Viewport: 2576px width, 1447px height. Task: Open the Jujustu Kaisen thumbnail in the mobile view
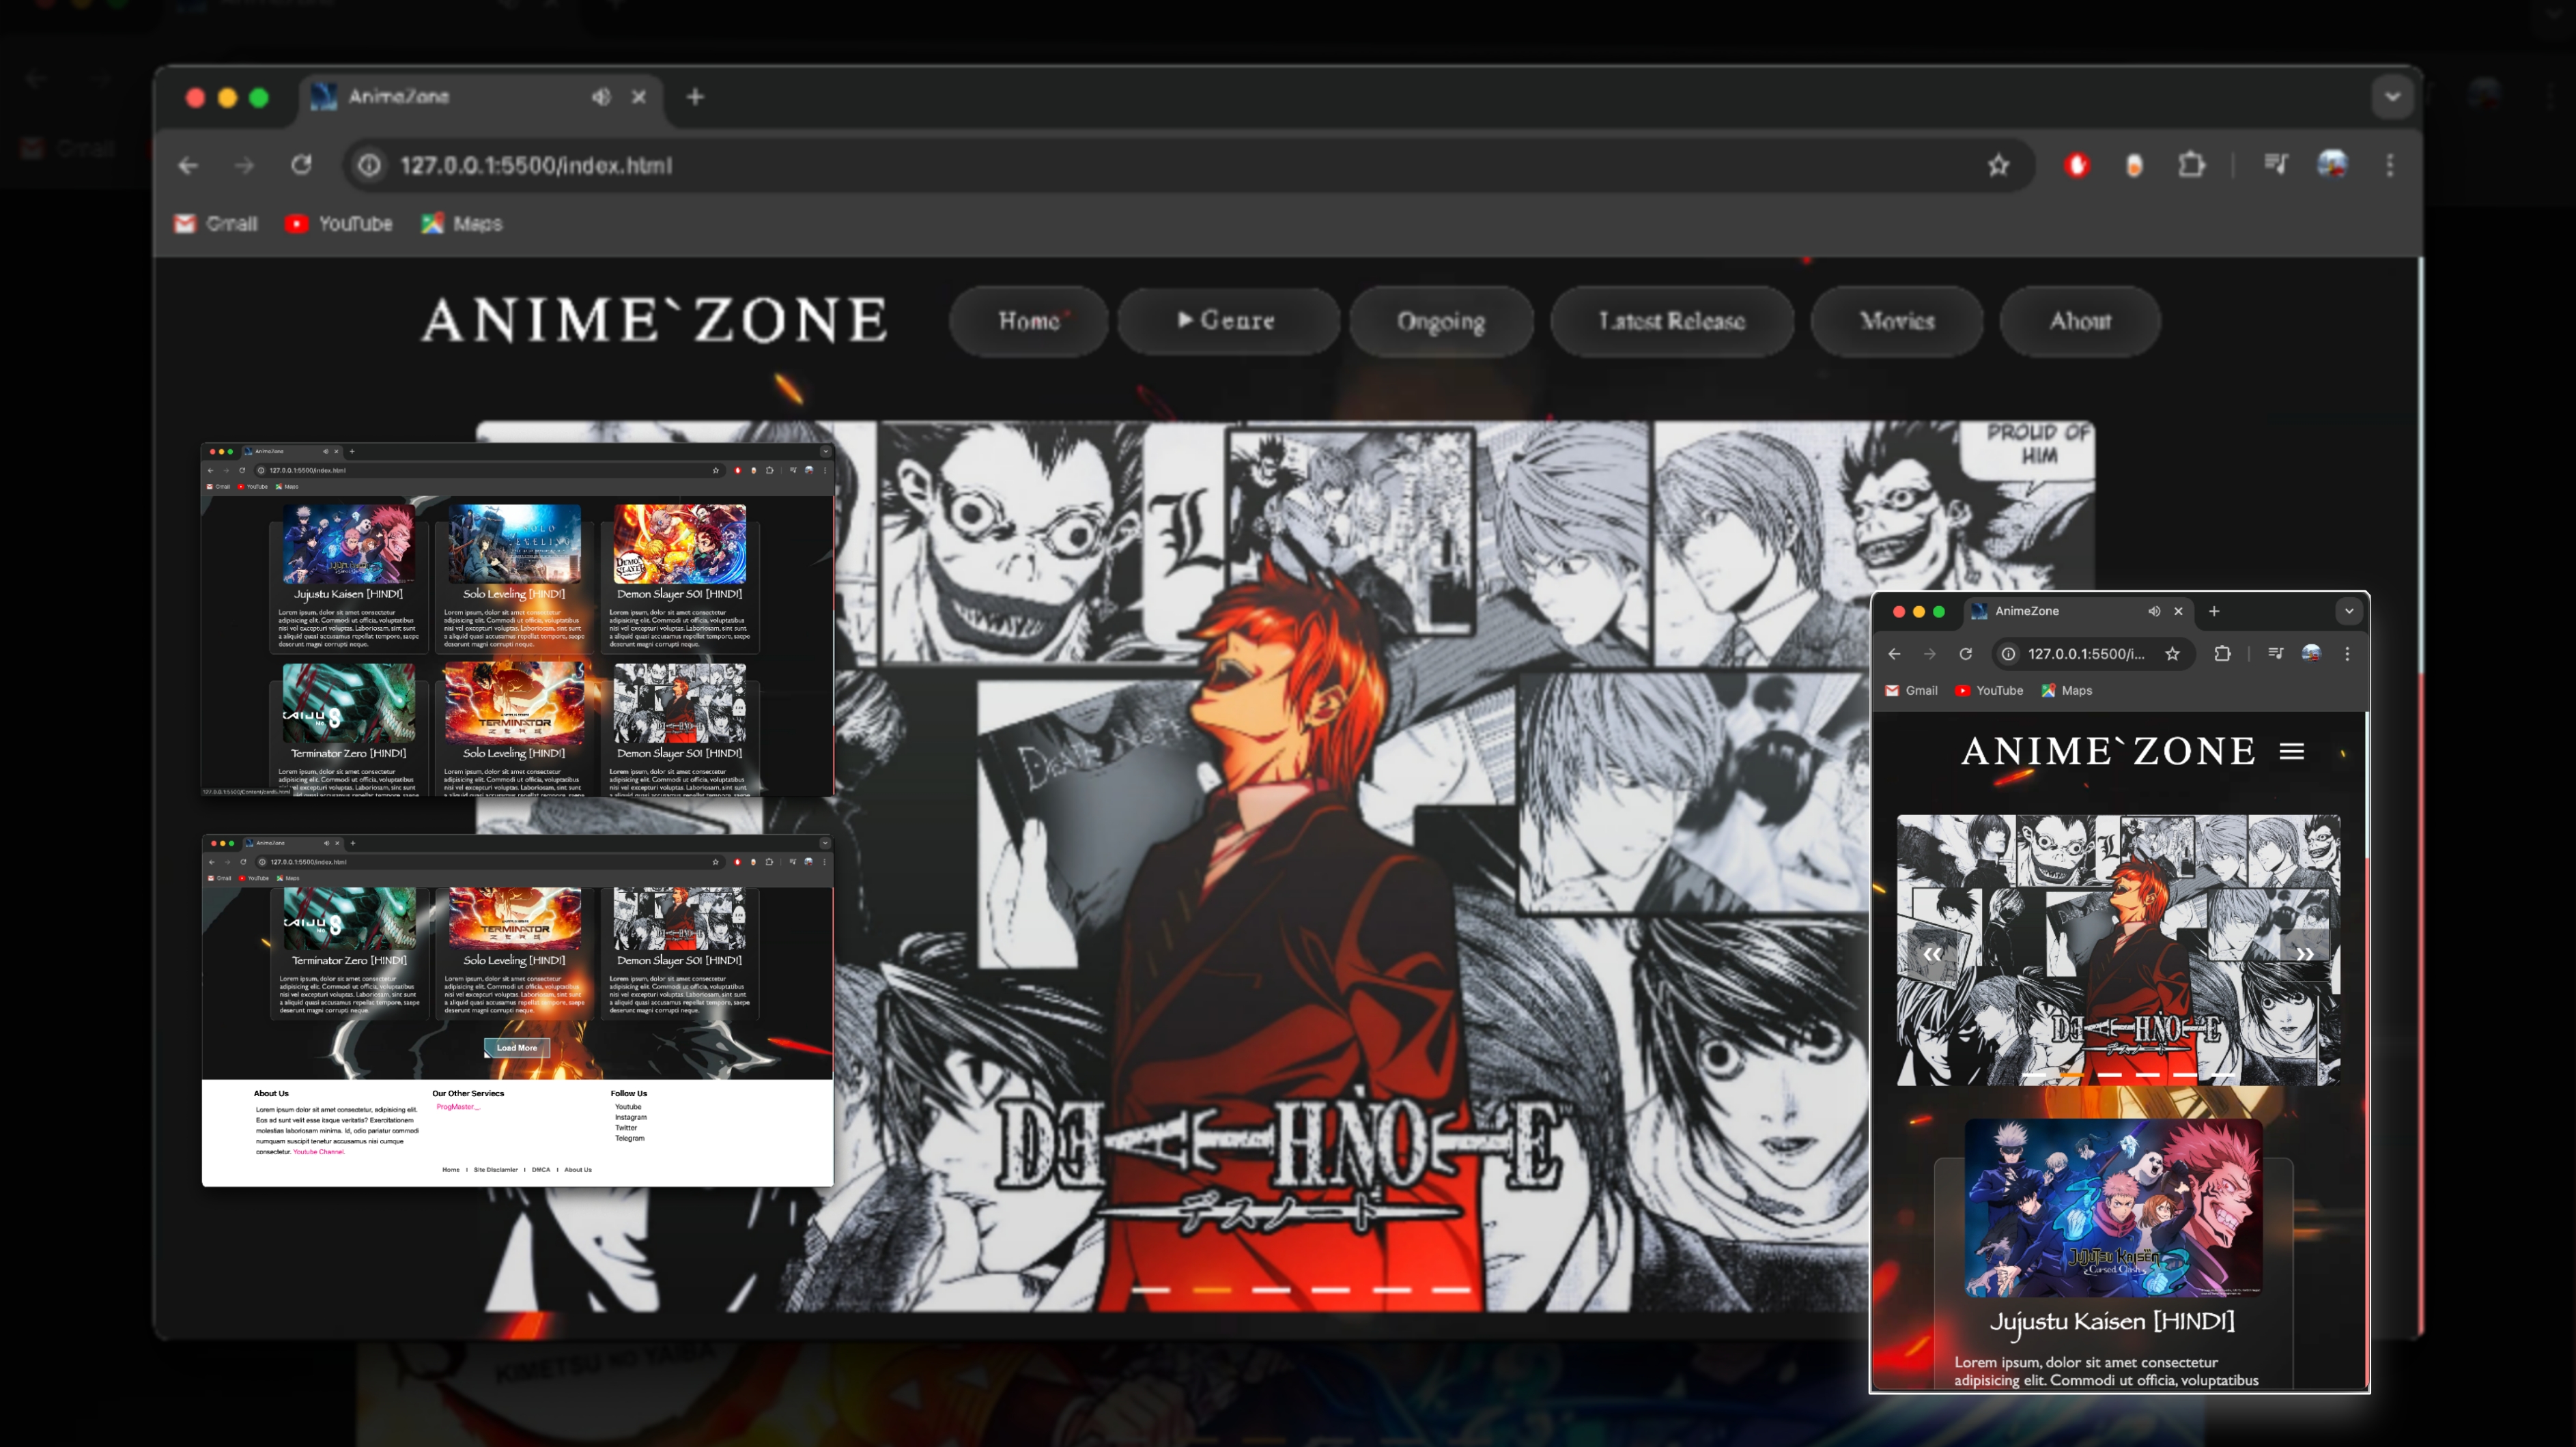pos(2113,1208)
